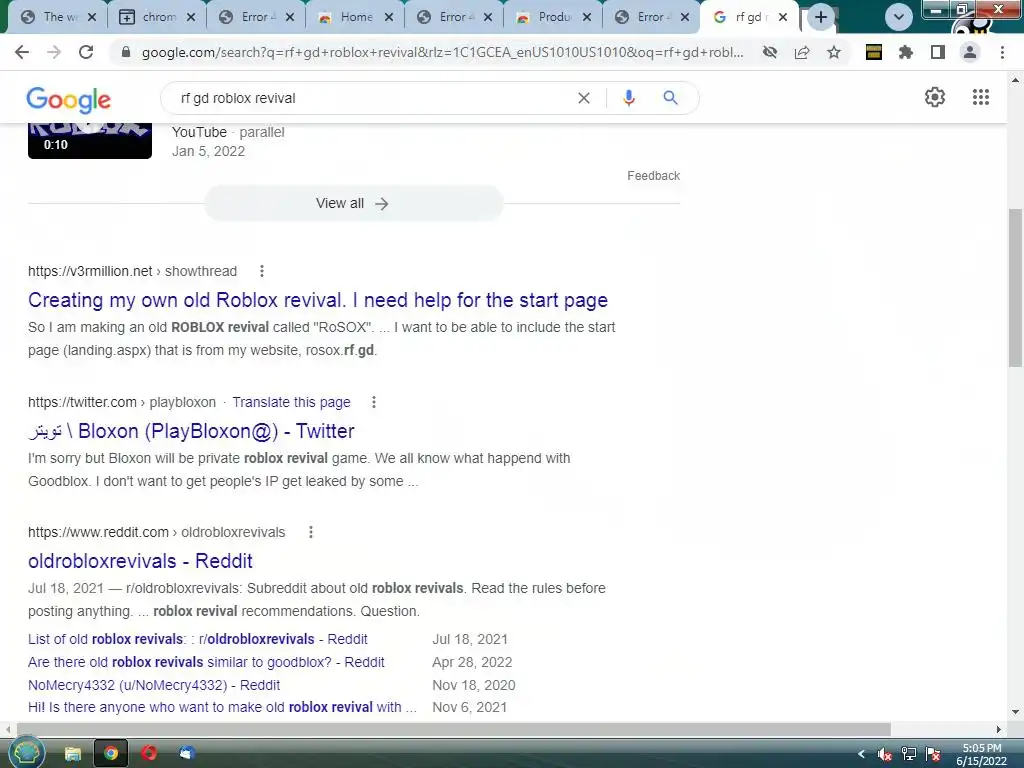Open File Explorer from taskbar
Screen dimensions: 1024x768
point(72,754)
